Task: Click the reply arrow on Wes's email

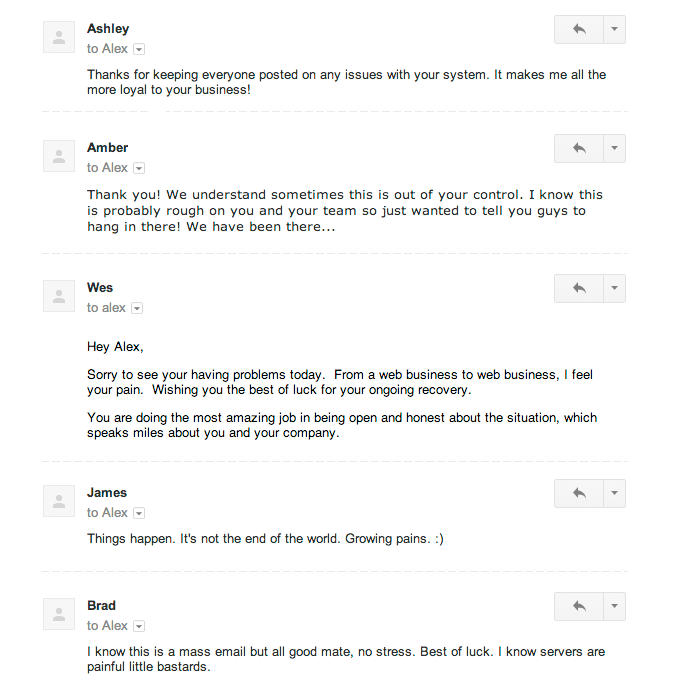Action: point(579,288)
